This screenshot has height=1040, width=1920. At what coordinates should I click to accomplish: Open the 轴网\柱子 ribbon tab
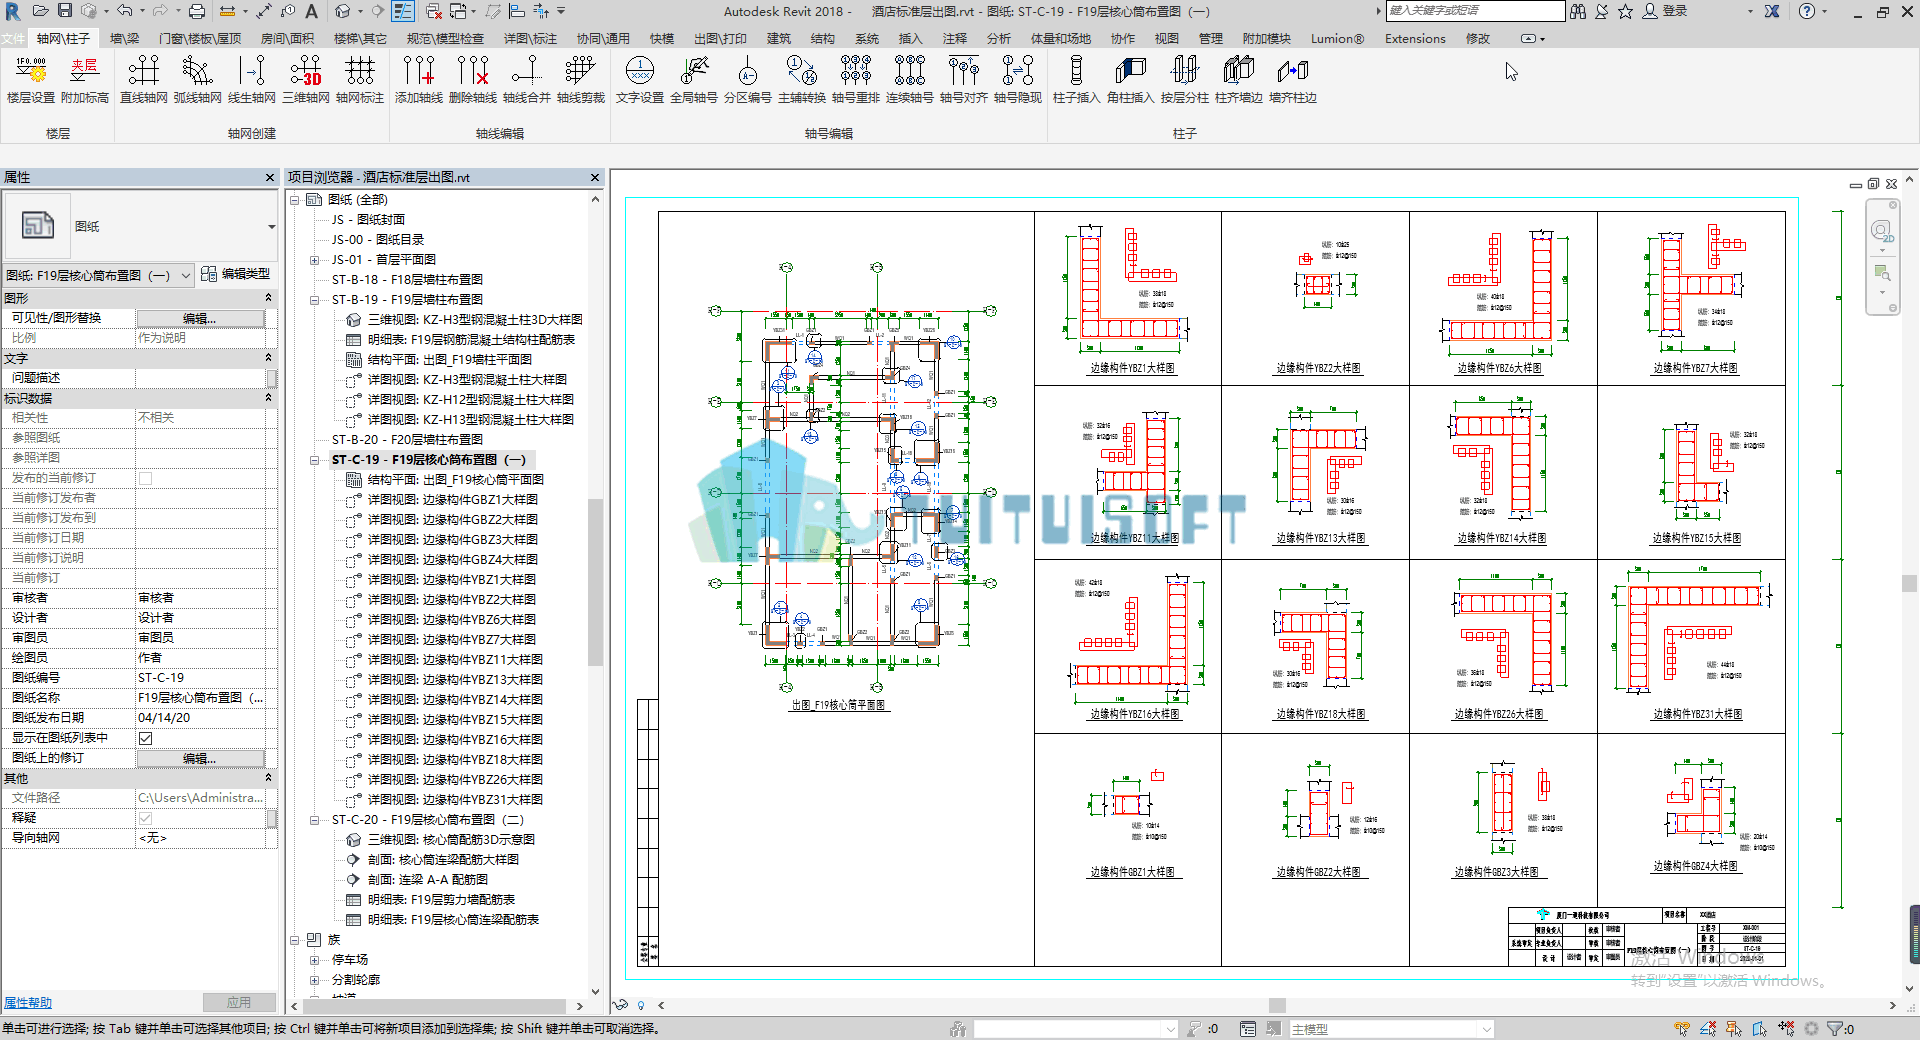tap(63, 39)
